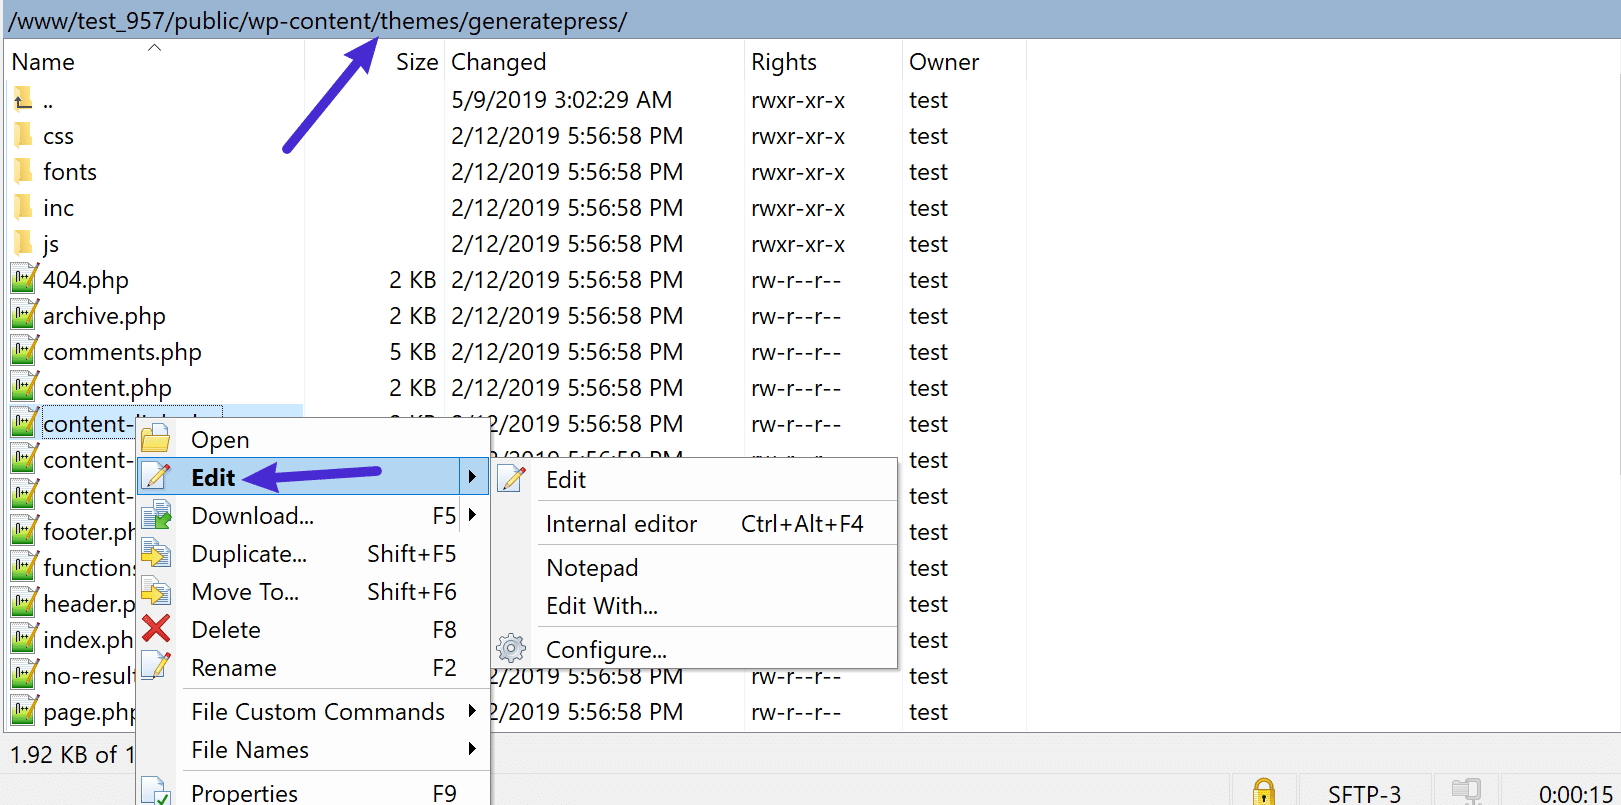
Task: Click the Download icon in context menu
Action: point(156,516)
